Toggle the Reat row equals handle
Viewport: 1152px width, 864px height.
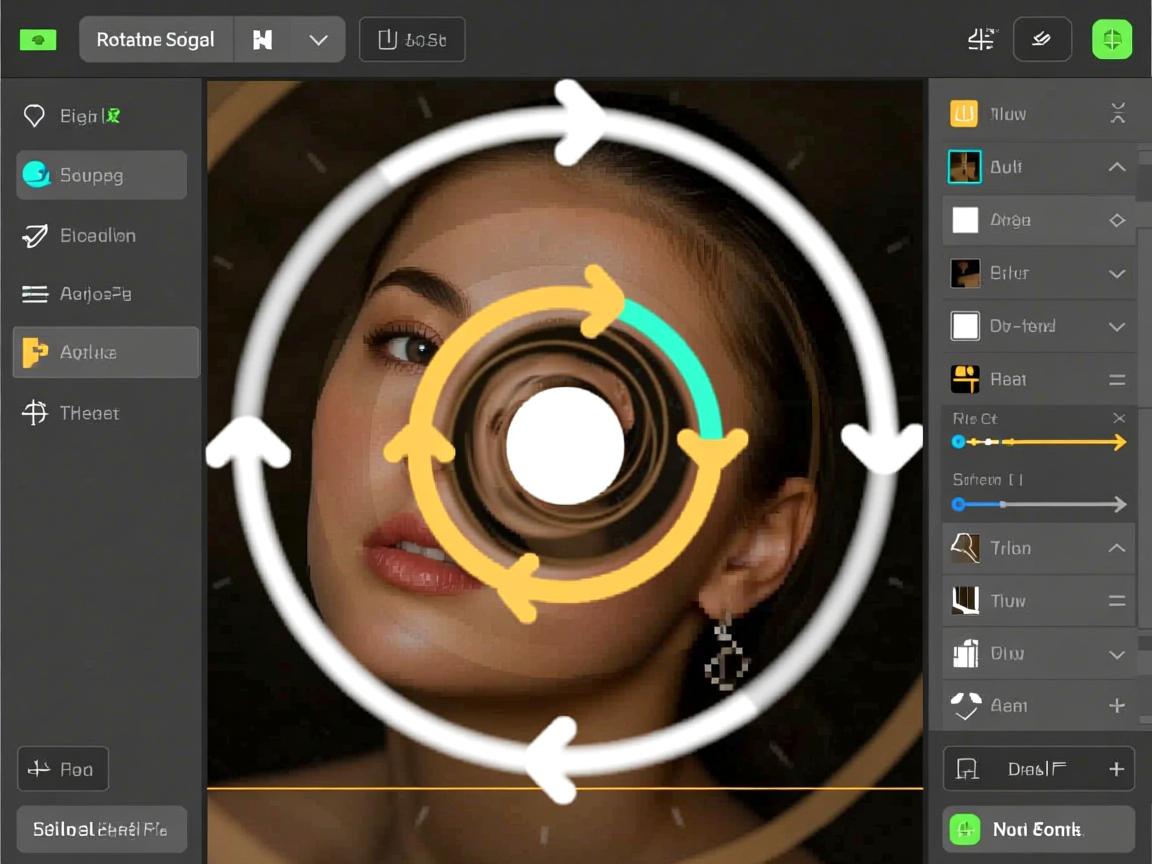tap(1117, 380)
